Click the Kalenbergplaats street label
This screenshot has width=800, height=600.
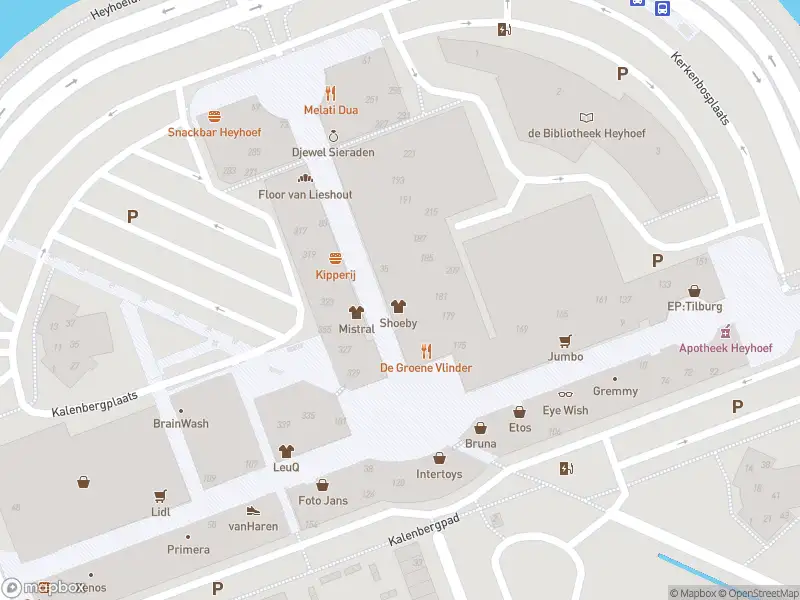pyautogui.click(x=95, y=404)
